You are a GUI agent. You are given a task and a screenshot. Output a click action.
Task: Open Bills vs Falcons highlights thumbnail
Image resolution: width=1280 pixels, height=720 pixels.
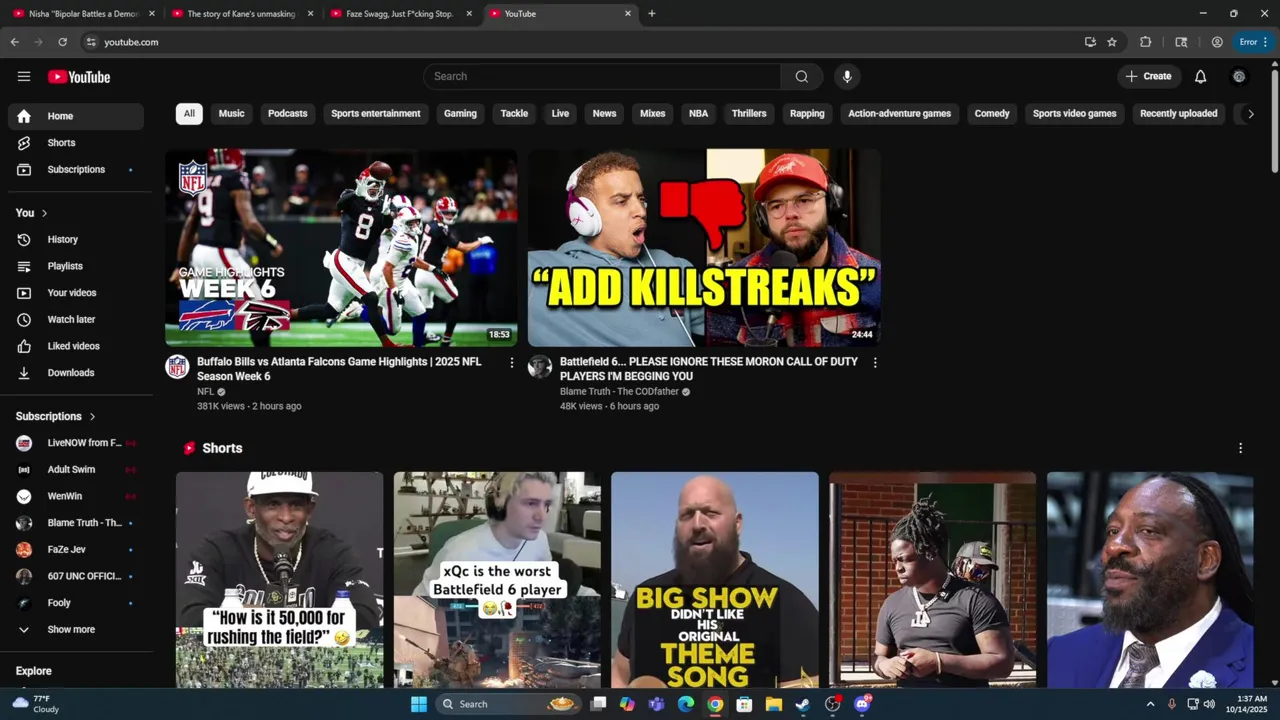point(341,248)
